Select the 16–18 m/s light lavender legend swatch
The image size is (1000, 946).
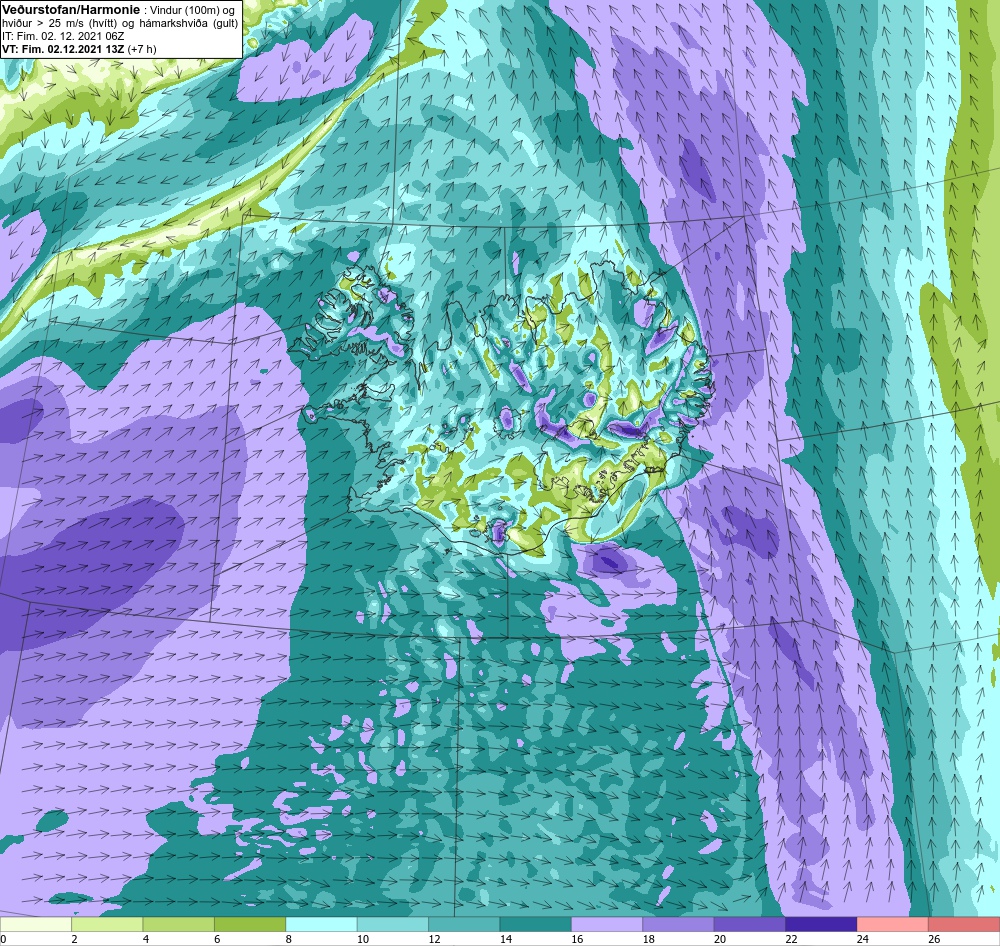(x=607, y=924)
